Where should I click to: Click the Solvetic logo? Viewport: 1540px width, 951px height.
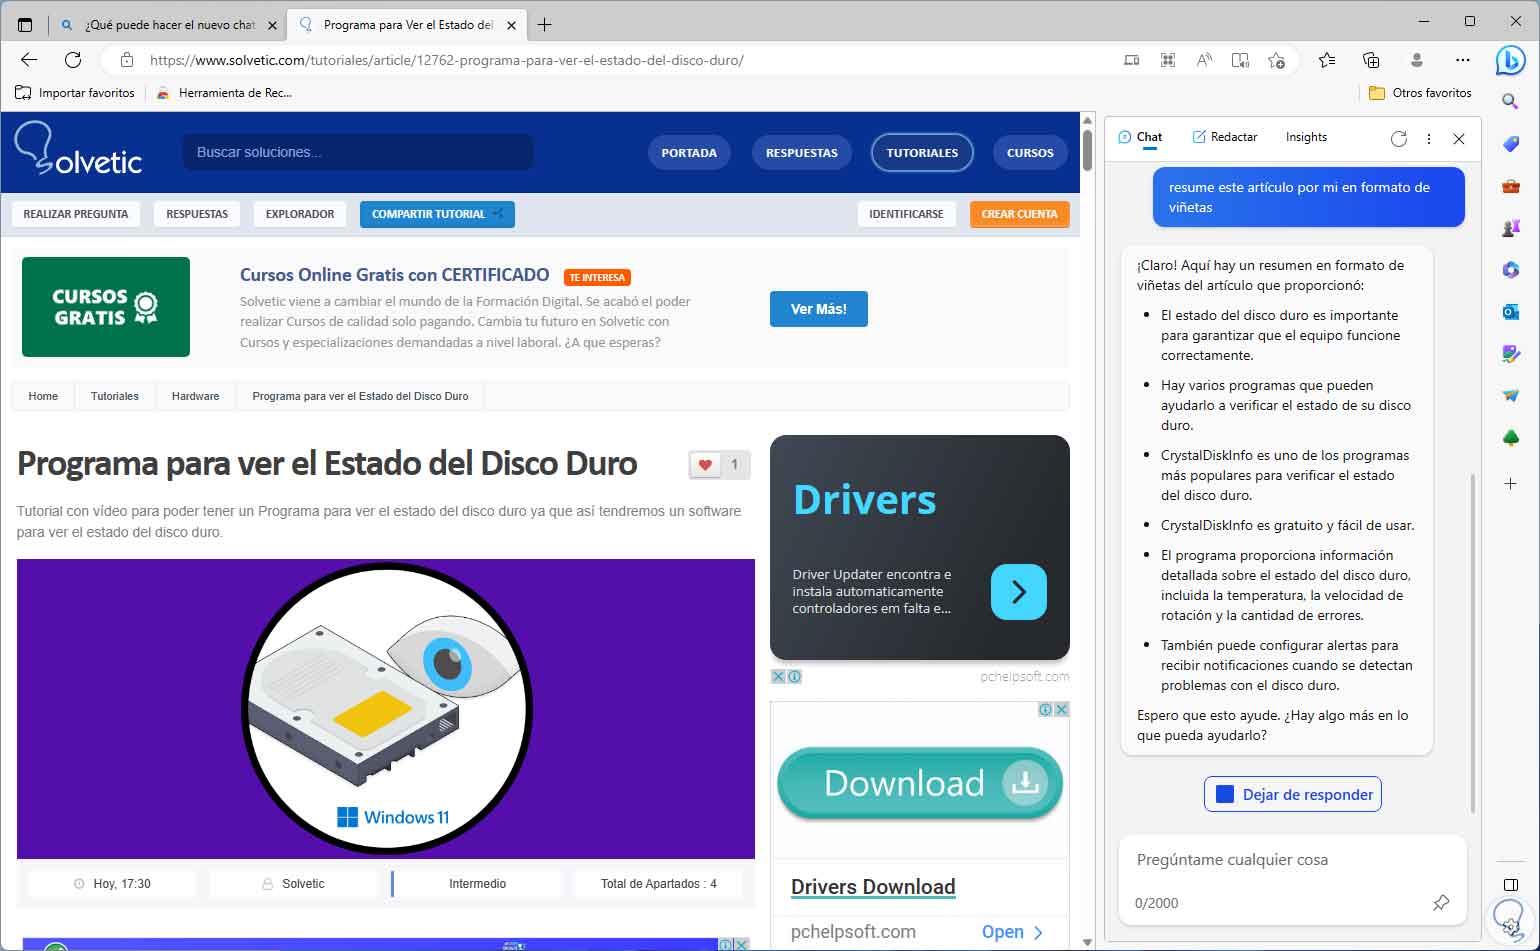pos(79,149)
